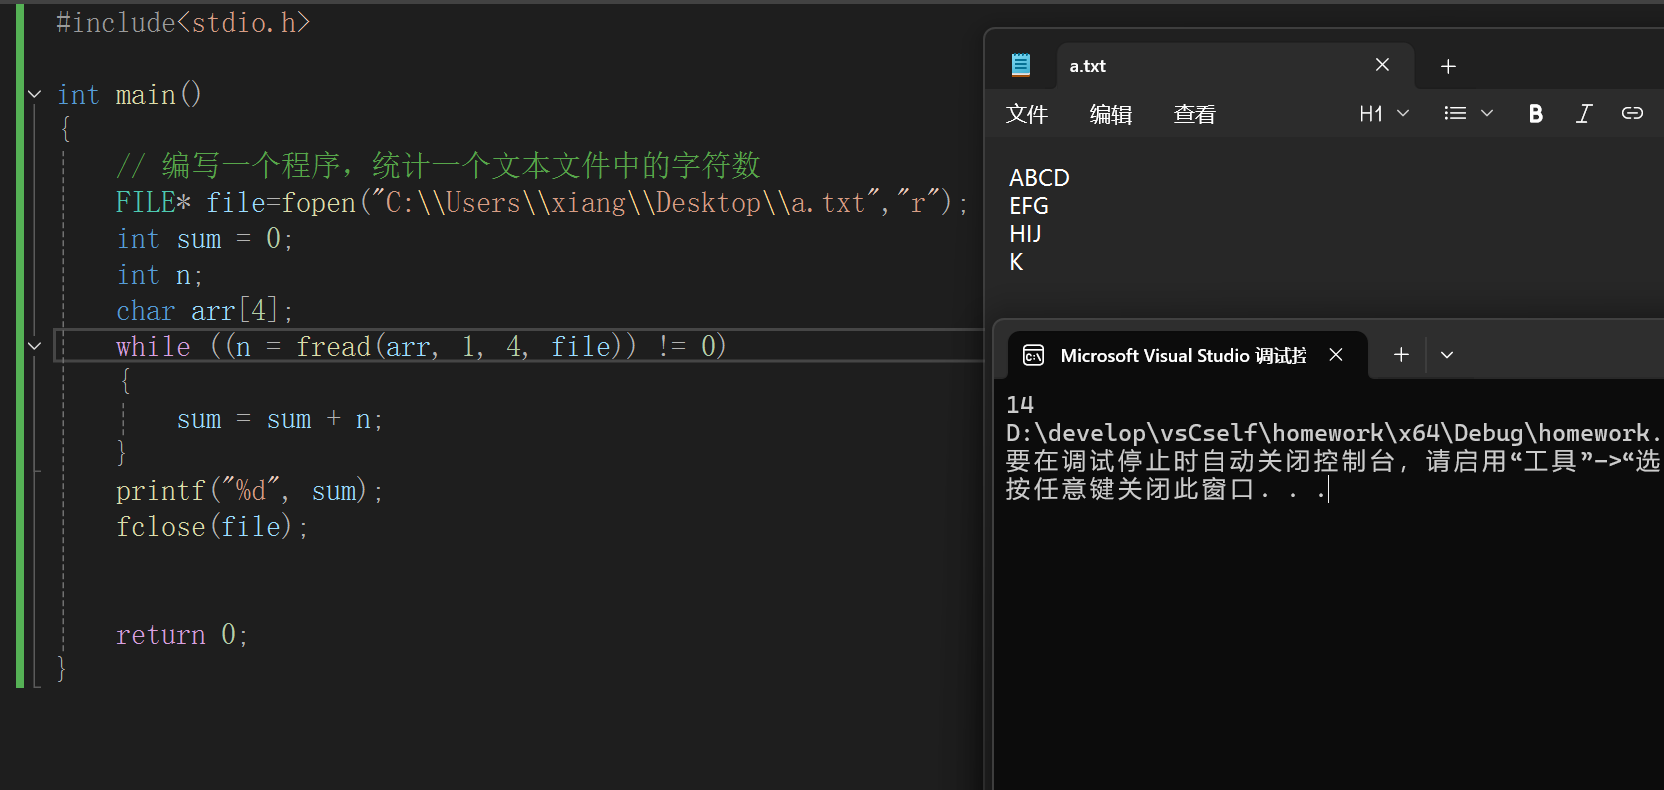Click the int n; declaration line
This screenshot has width=1664, height=790.
(159, 275)
